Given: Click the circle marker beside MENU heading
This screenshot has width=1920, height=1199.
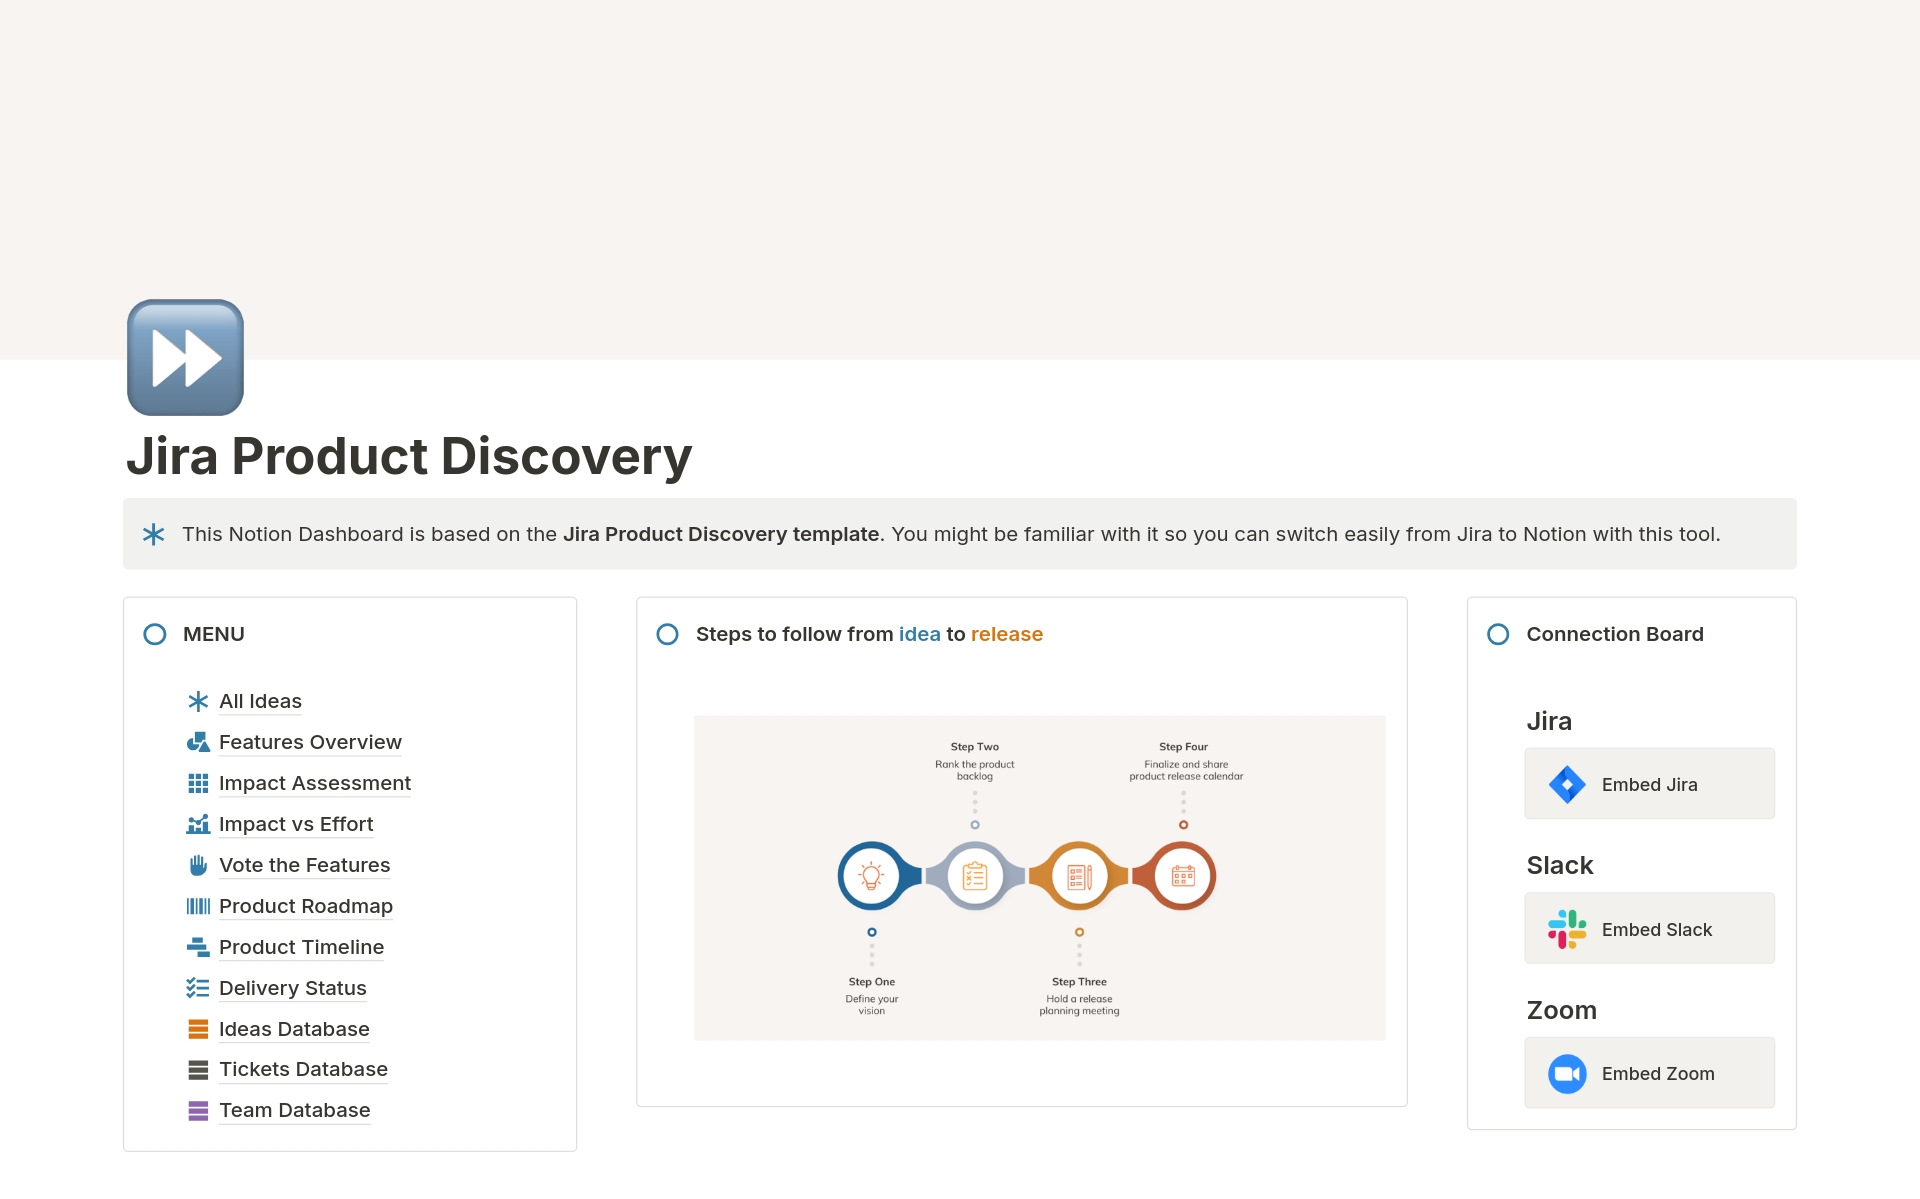Looking at the screenshot, I should click(155, 634).
